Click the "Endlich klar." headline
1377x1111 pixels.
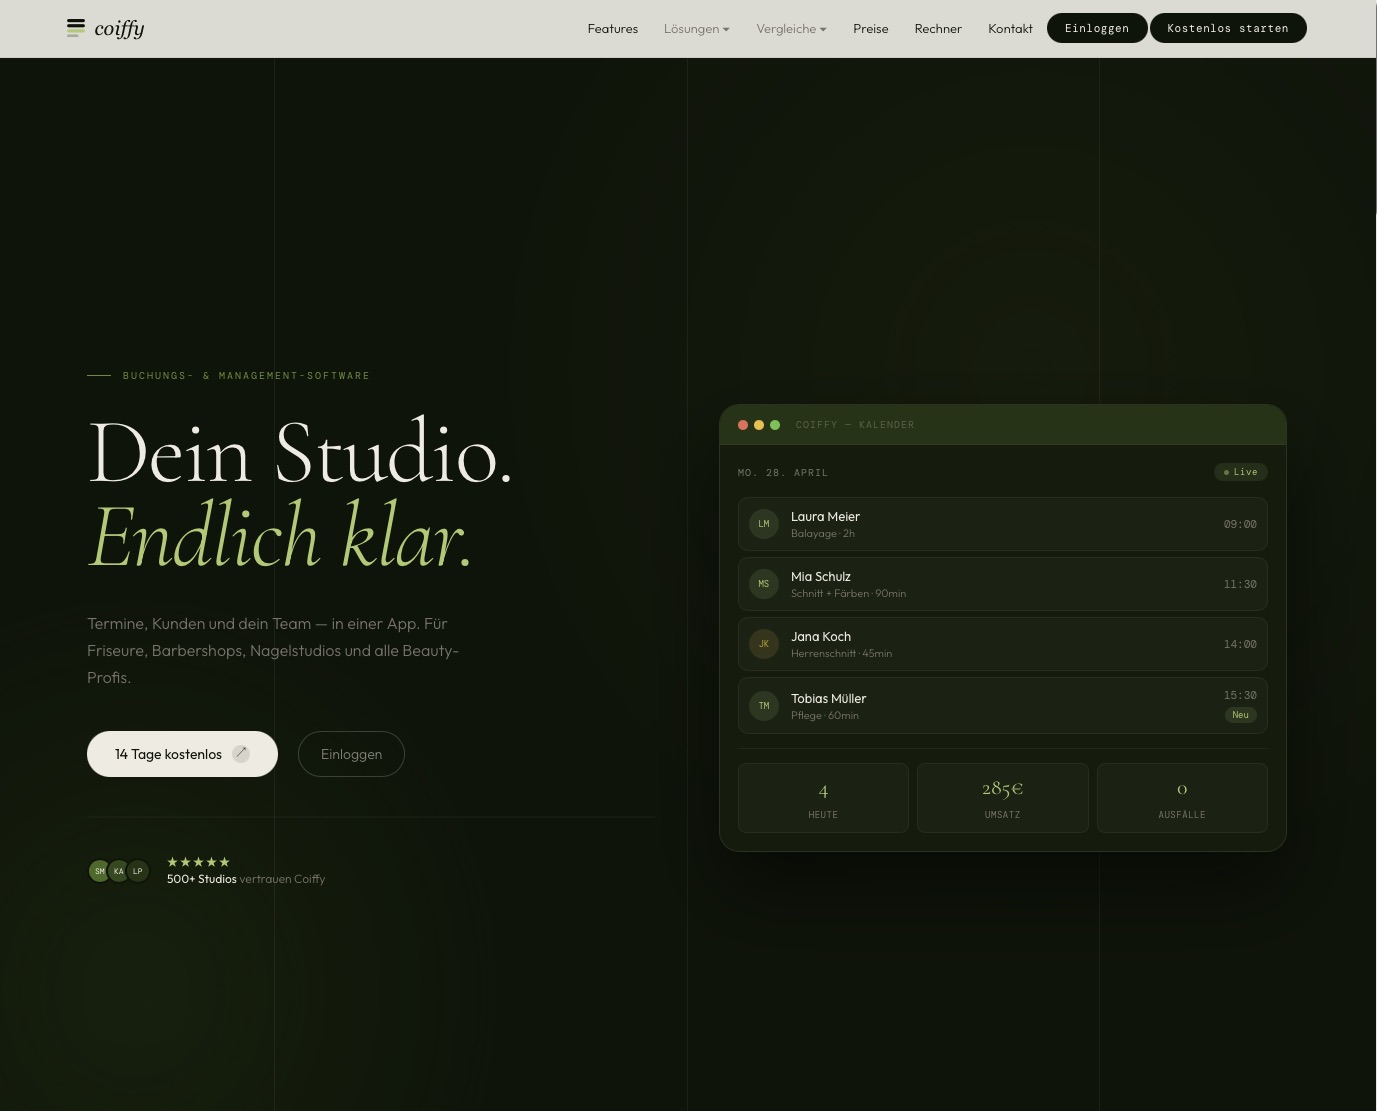pyautogui.click(x=280, y=537)
